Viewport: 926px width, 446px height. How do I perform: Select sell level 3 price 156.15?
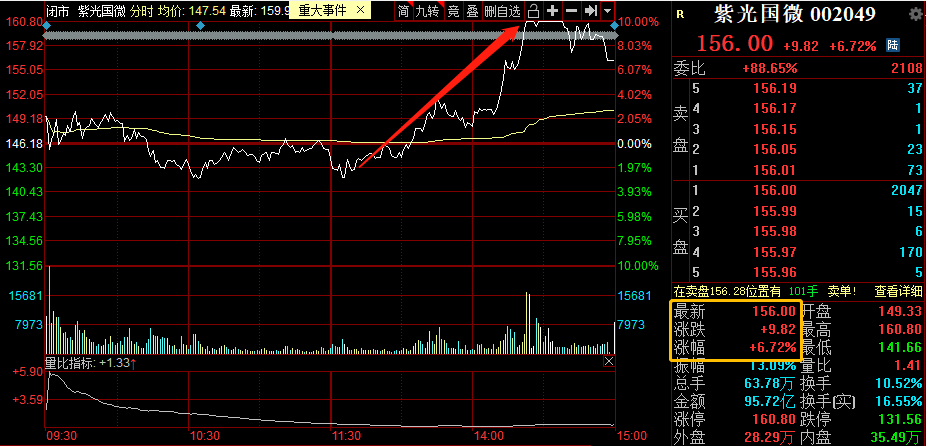coord(775,129)
